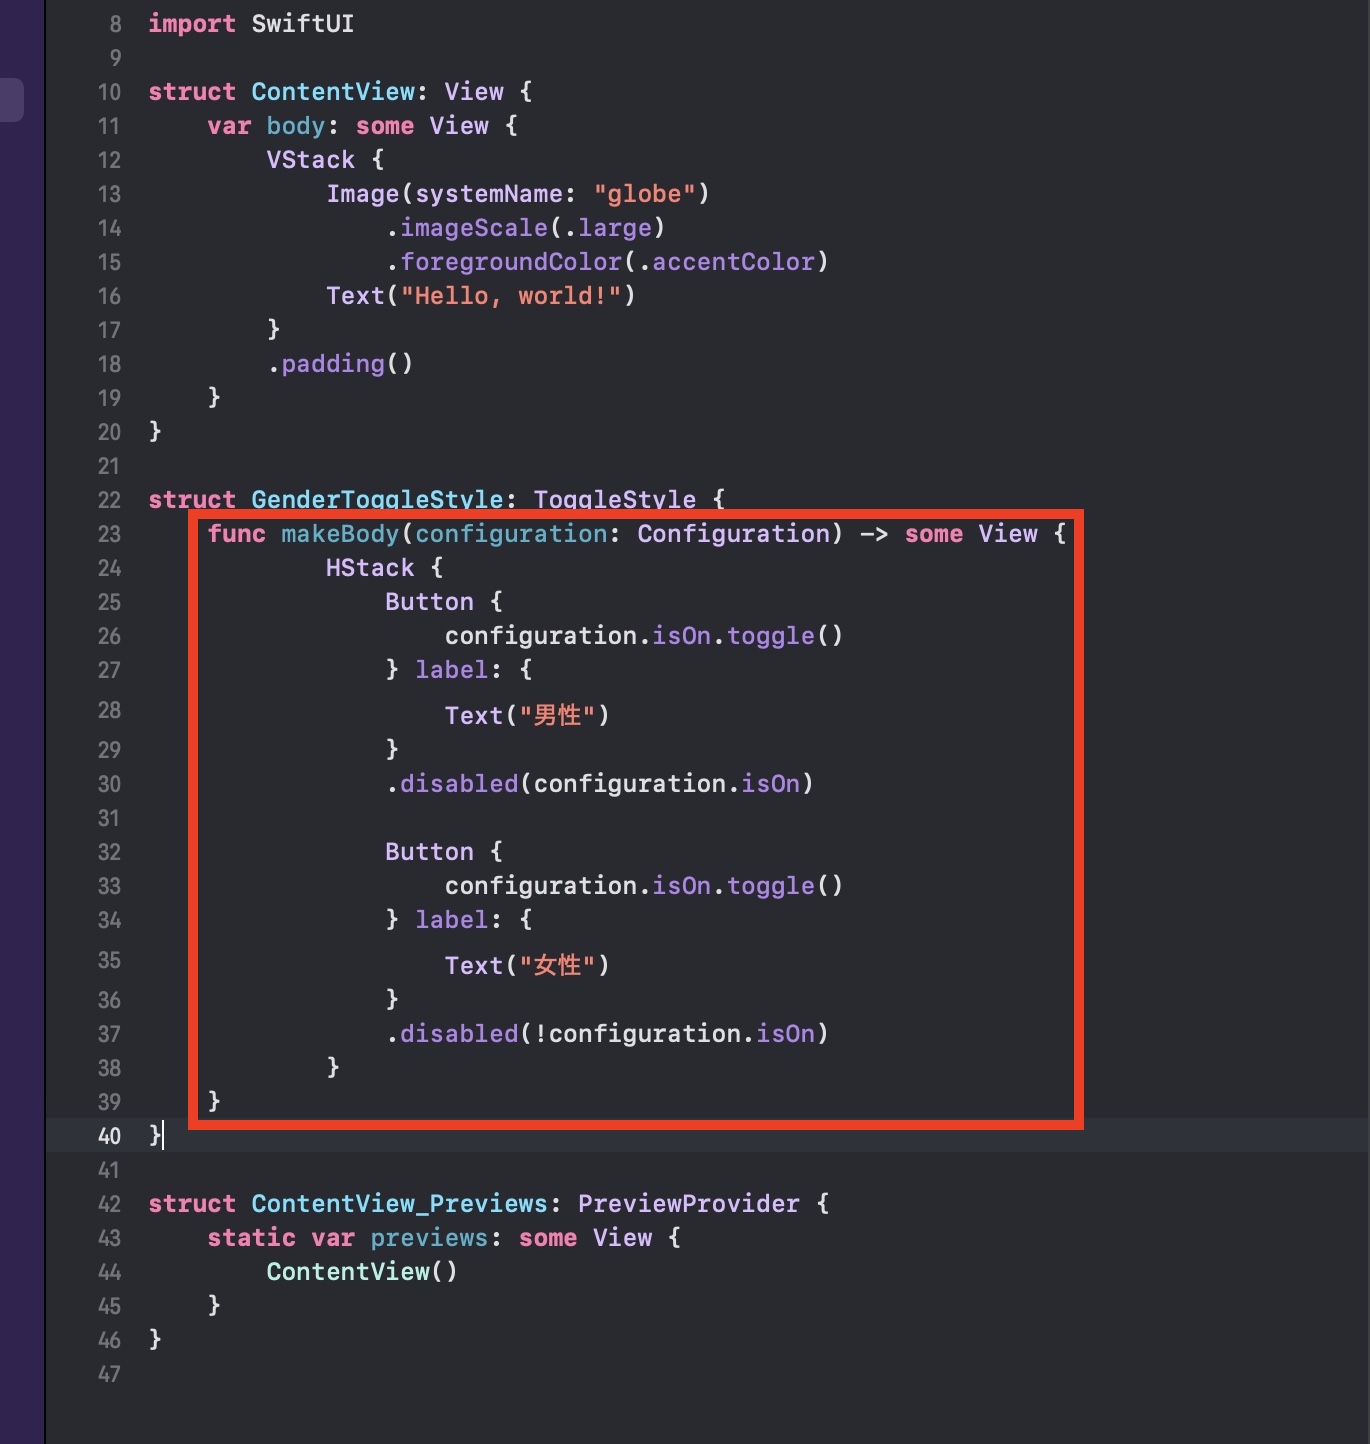Click the 'GenderToggleStyle' struct name

click(x=377, y=500)
